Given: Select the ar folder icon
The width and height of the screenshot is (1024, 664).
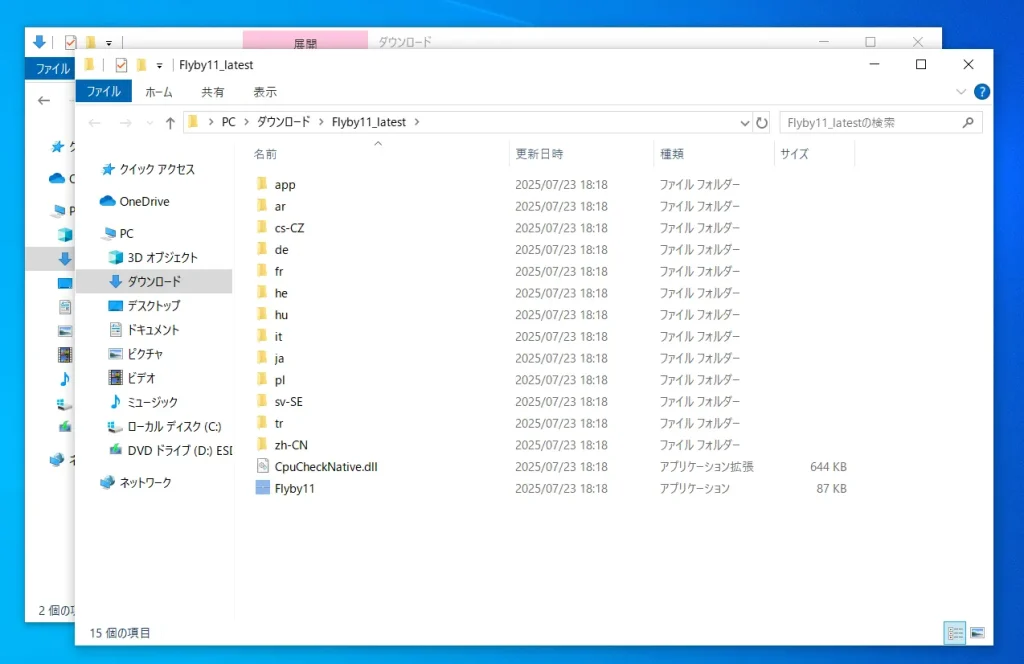Looking at the screenshot, I should [x=262, y=206].
